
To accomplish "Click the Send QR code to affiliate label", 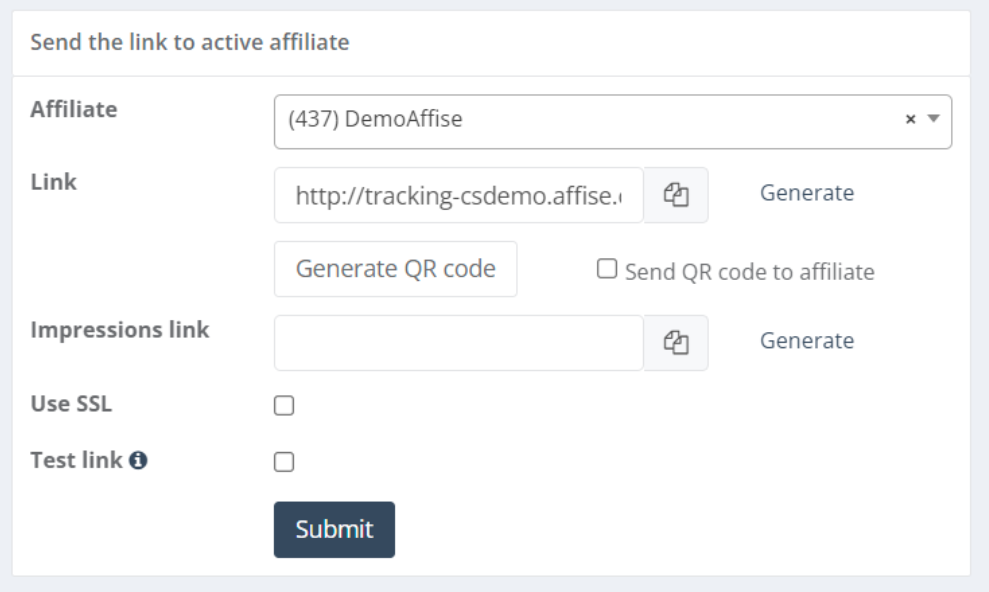I will point(749,272).
